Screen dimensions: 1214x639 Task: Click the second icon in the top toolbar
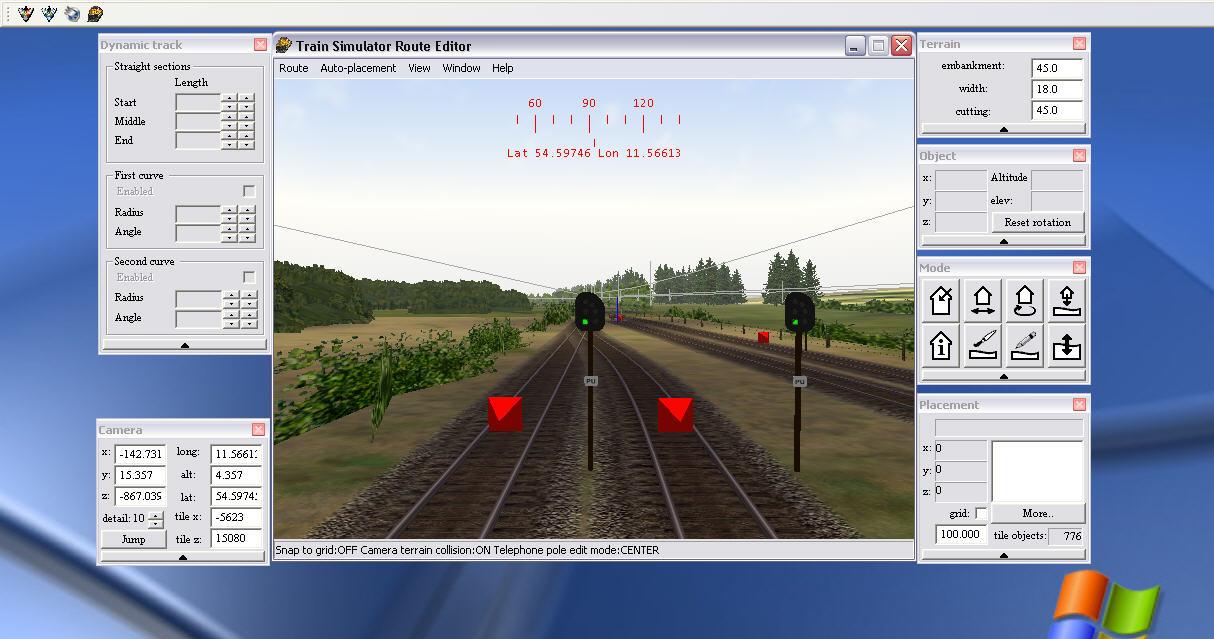pos(49,13)
